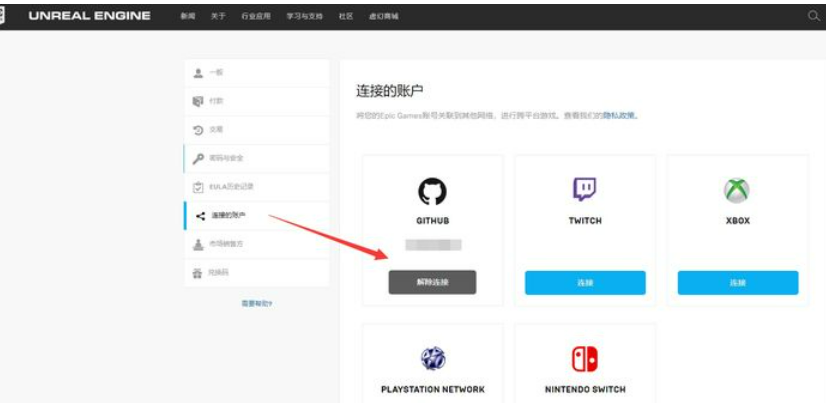This screenshot has width=826, height=403.
Task: Click the 连接的账户 page heading
Action: [390, 91]
